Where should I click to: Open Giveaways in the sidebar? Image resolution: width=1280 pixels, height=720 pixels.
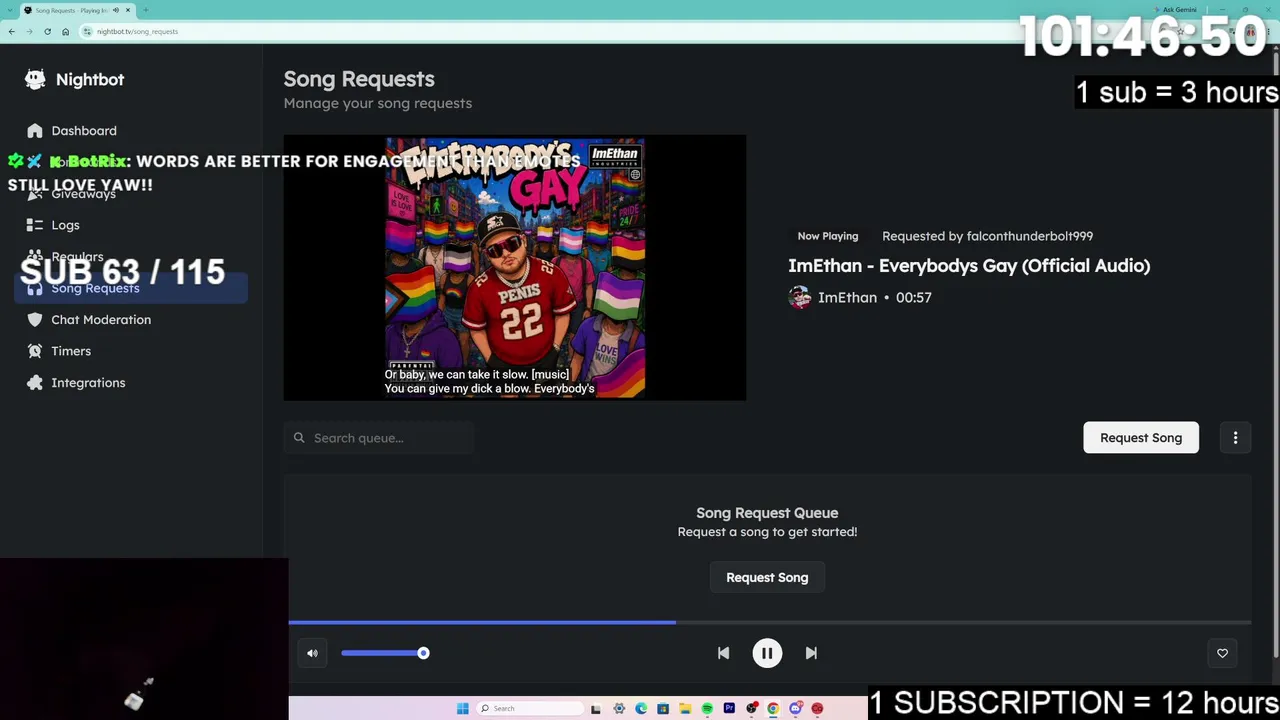[x=84, y=194]
